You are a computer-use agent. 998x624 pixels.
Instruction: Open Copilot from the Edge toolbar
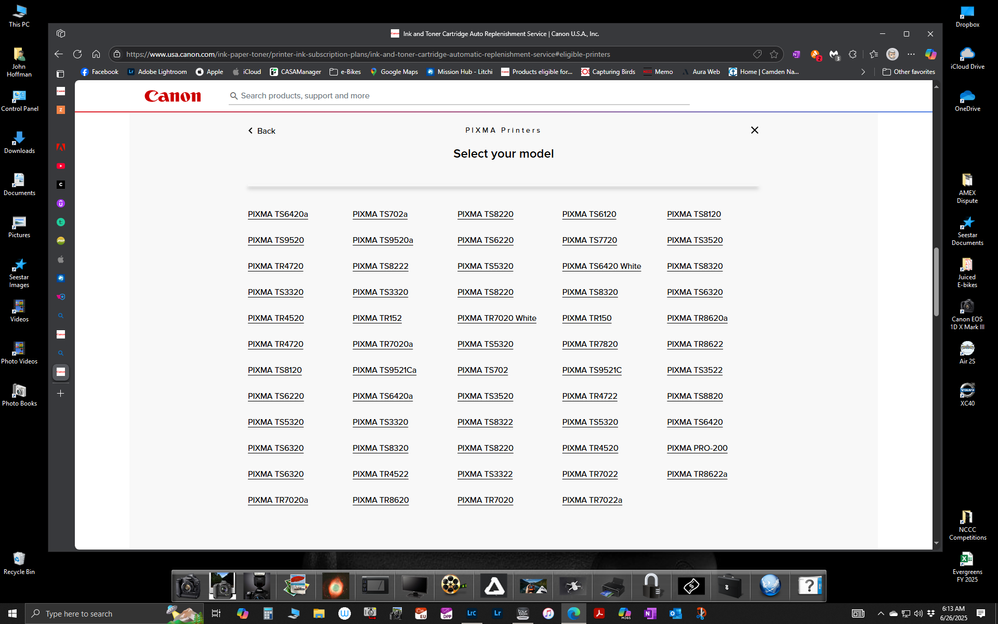[932, 53]
